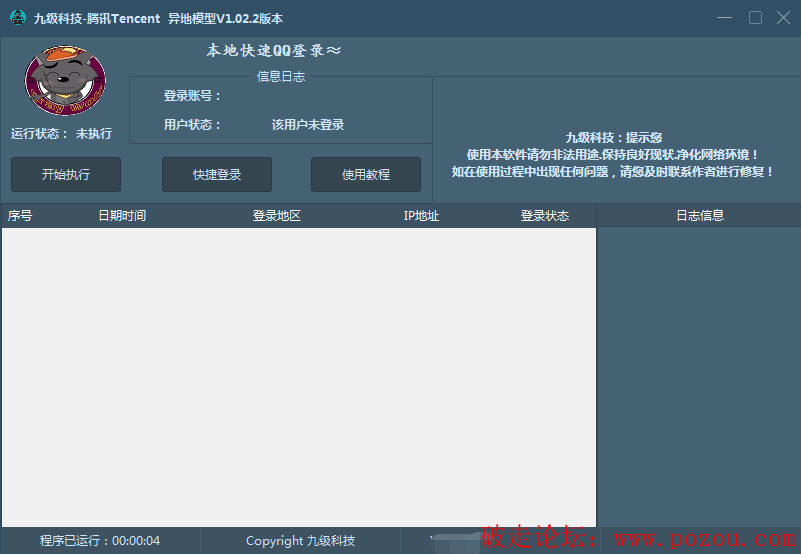This screenshot has height=554, width=801.
Task: Click the 开始执行 button
Action: point(66,174)
